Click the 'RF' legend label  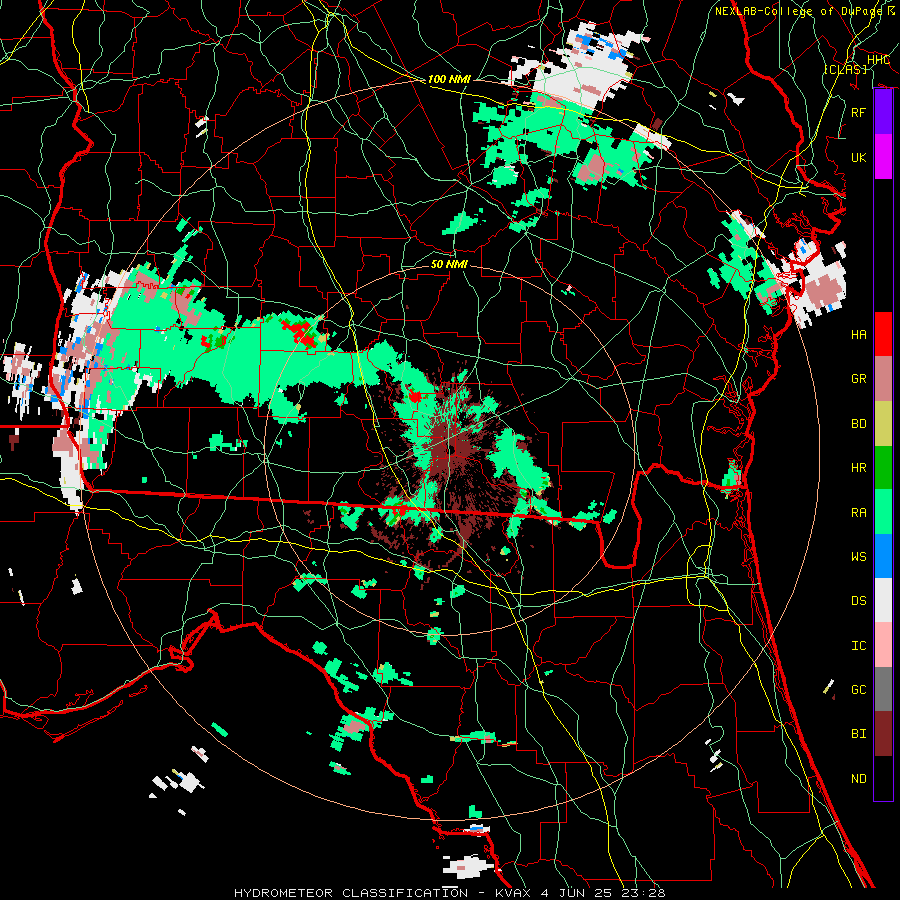[x=858, y=112]
